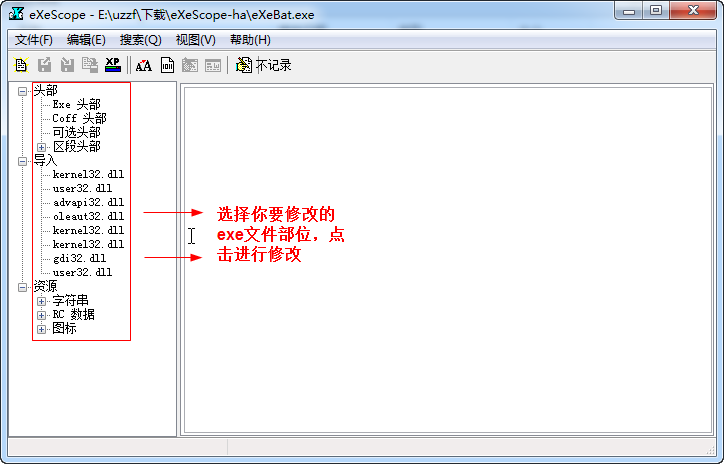Viewport: 724px width, 464px height.
Task: Expand the 区段头部 node
Action: pyautogui.click(x=41, y=147)
